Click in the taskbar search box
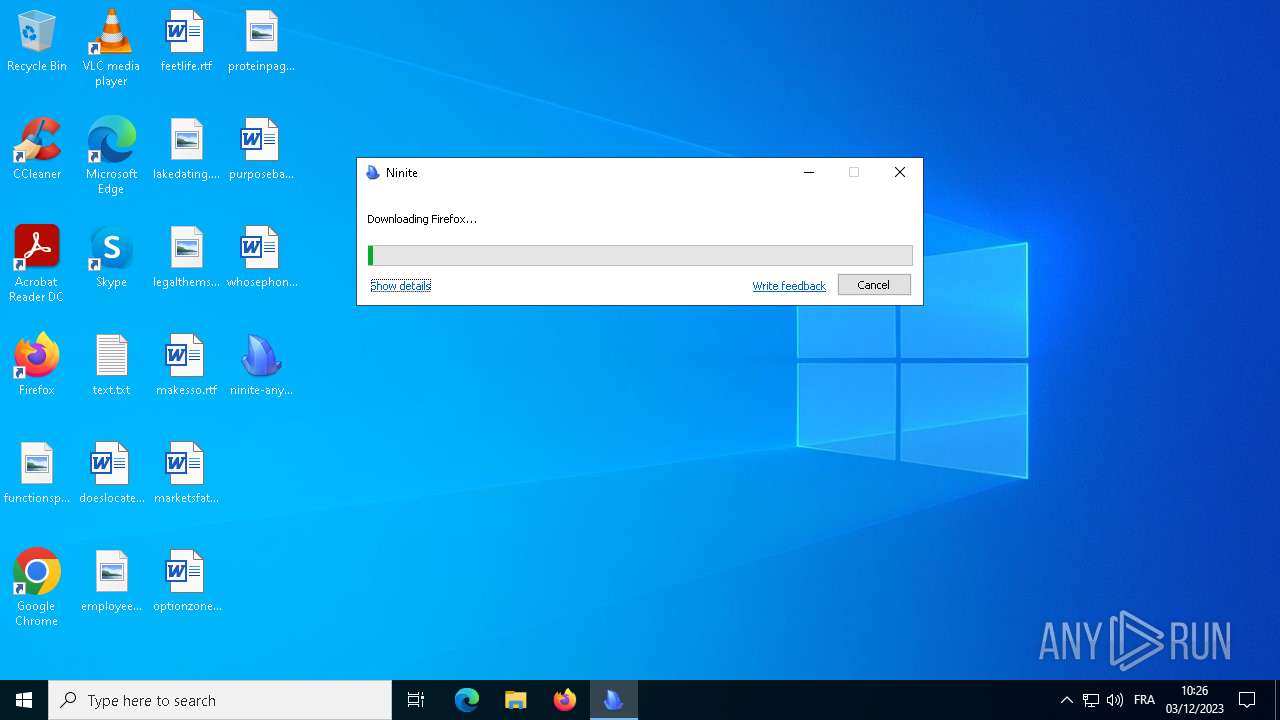The height and width of the screenshot is (720, 1280). [220, 700]
